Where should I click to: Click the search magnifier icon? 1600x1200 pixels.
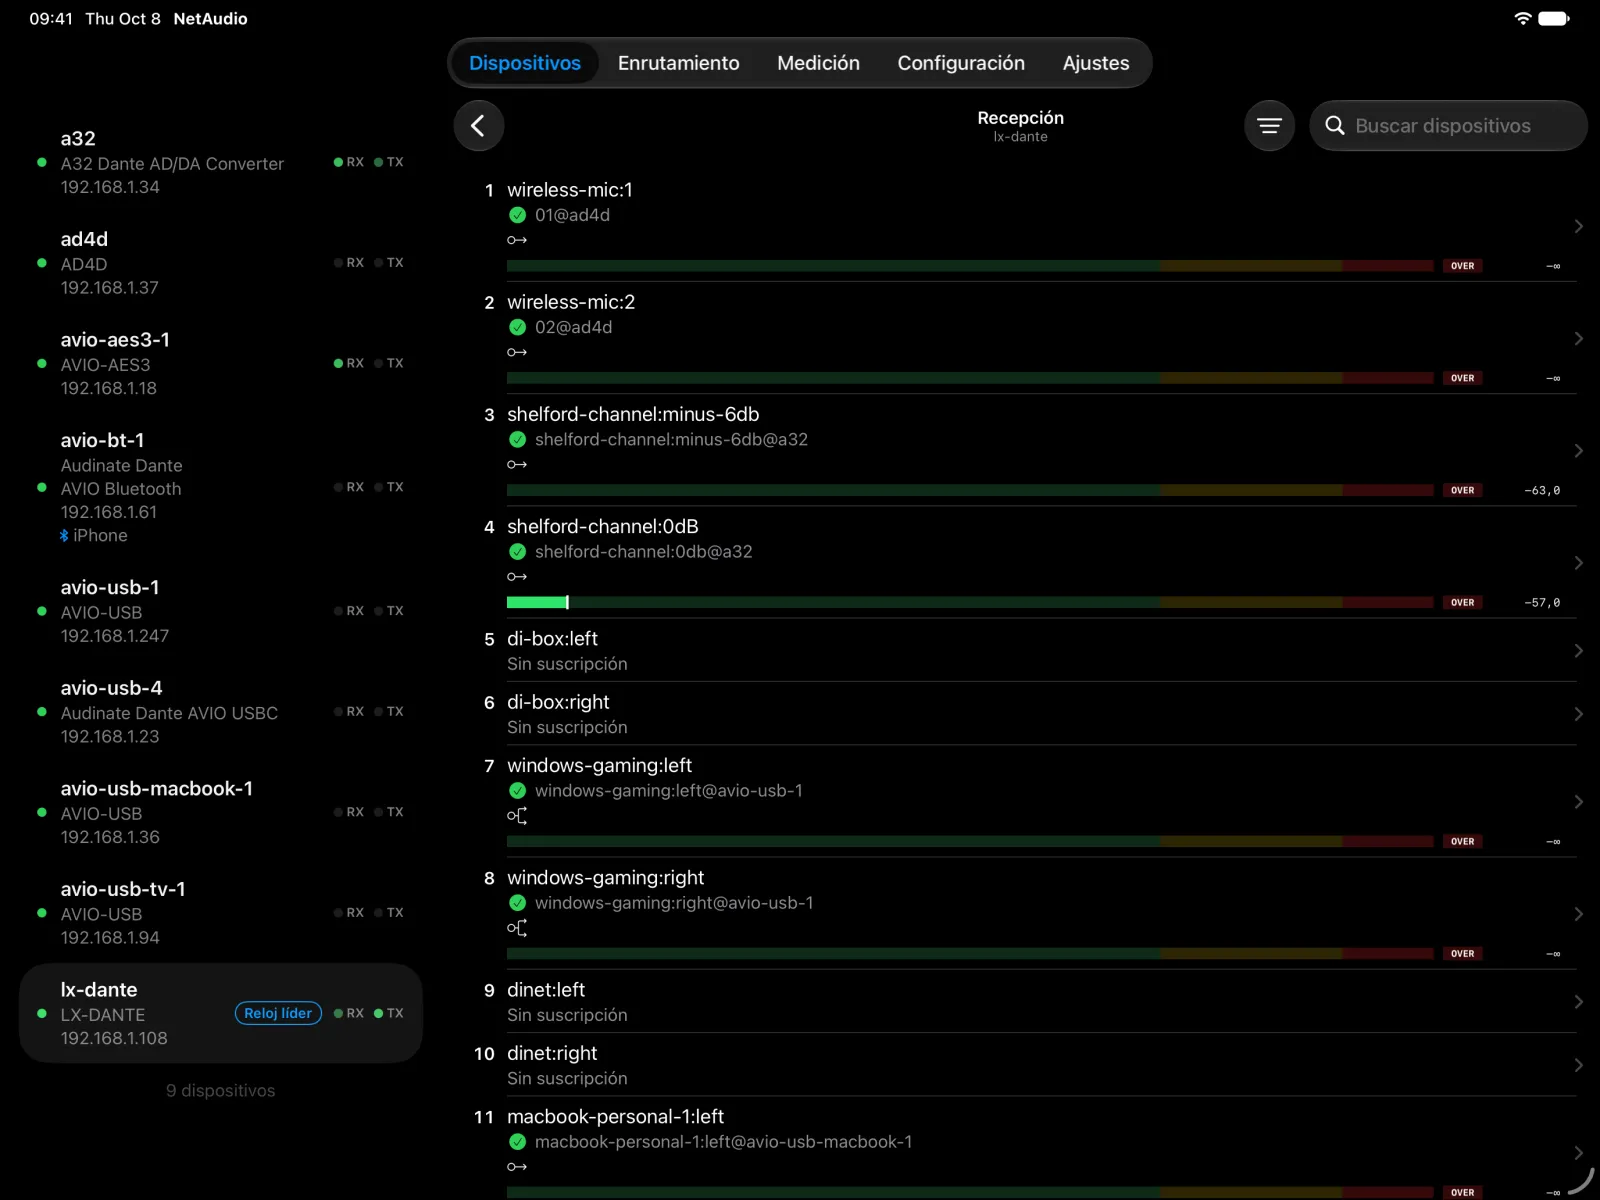1335,126
